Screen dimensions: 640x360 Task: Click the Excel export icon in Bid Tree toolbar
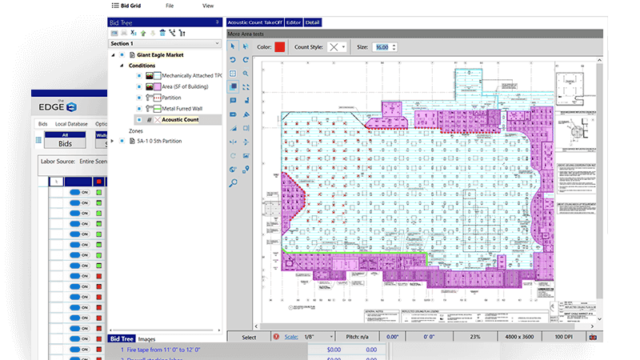click(133, 33)
